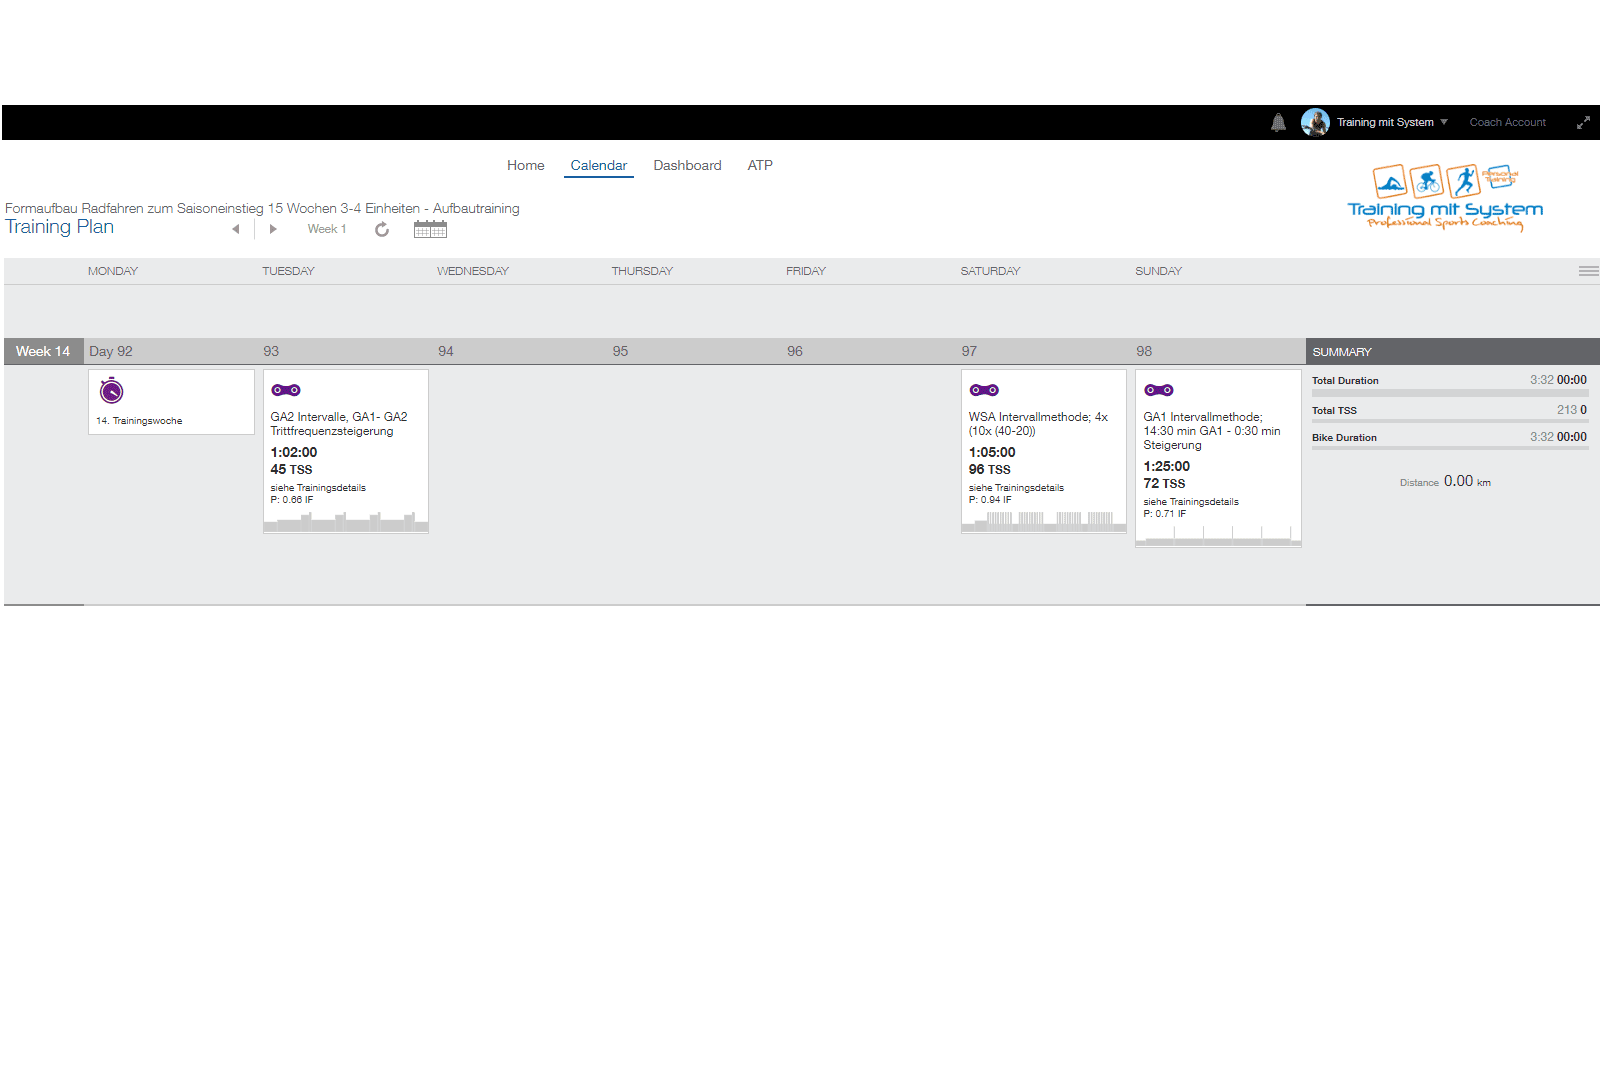The height and width of the screenshot is (1067, 1600).
Task: Go to the previous week arrow
Action: click(x=236, y=229)
